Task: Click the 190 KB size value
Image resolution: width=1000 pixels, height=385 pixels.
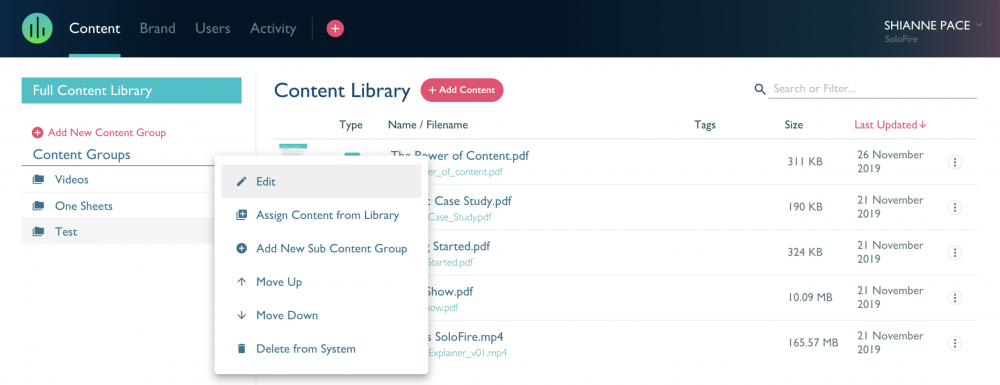Action: coord(805,207)
